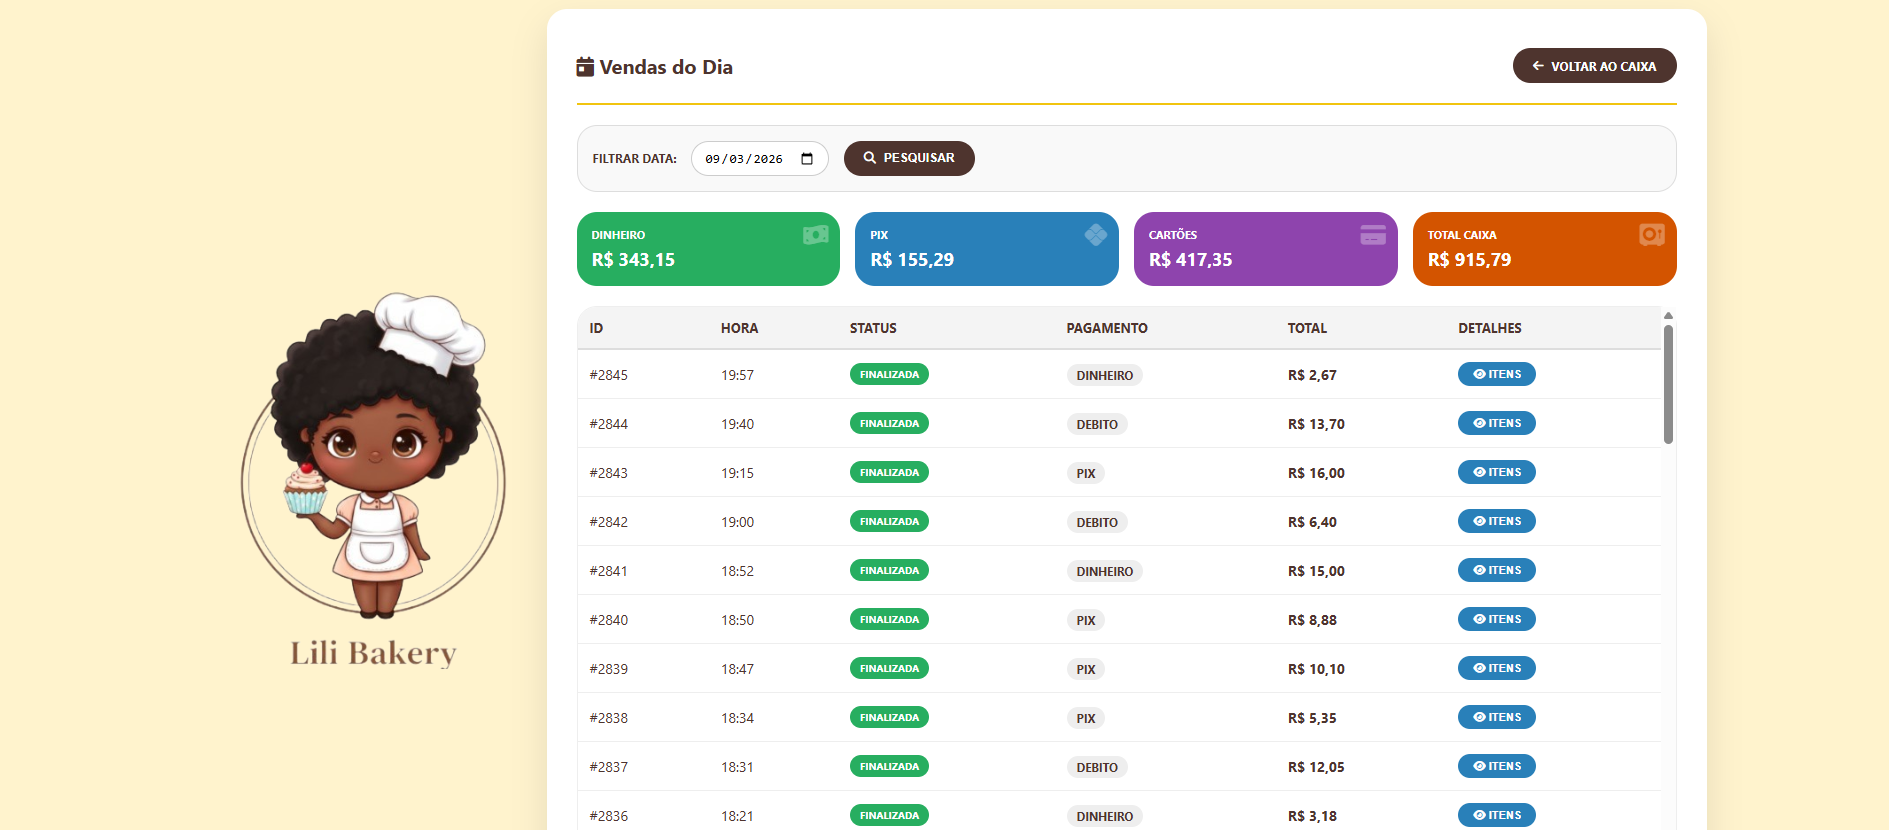Click the scrollbar up arrow
The image size is (1889, 830).
[x=1668, y=315]
